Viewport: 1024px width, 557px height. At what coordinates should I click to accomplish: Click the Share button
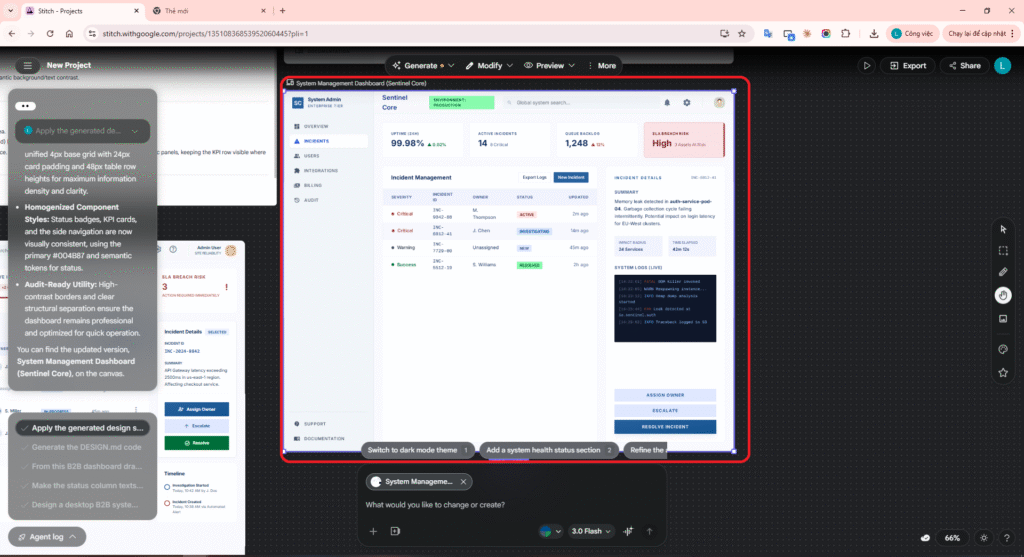point(963,66)
